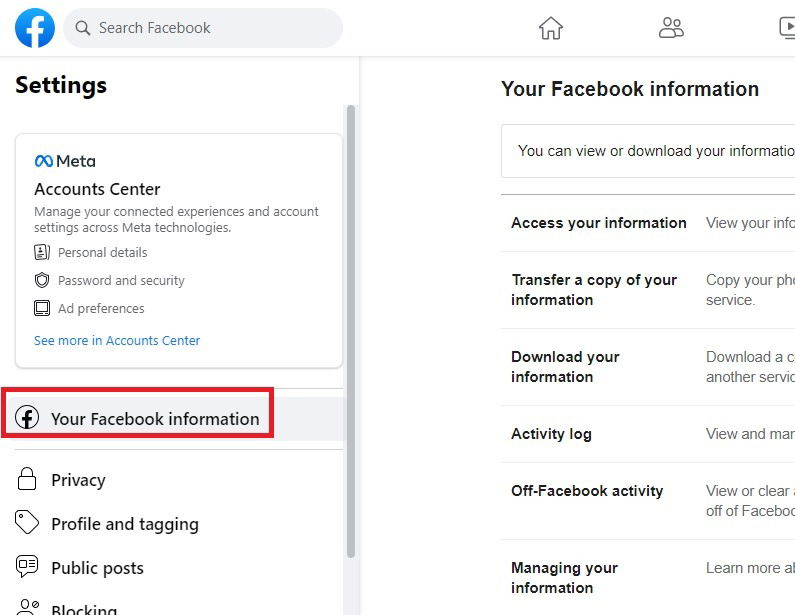Select Your Facebook information menu item
This screenshot has width=795, height=615.
[155, 419]
